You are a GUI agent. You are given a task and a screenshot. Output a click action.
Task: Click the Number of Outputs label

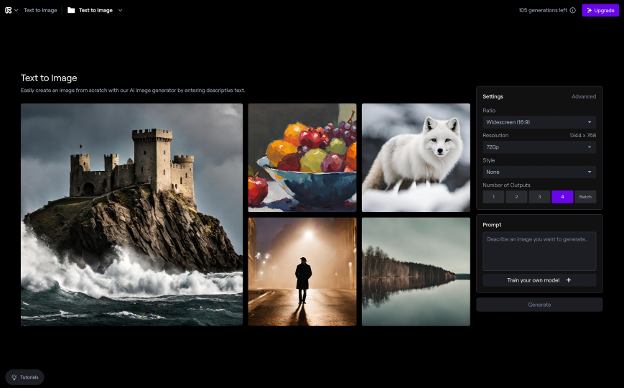[506, 185]
